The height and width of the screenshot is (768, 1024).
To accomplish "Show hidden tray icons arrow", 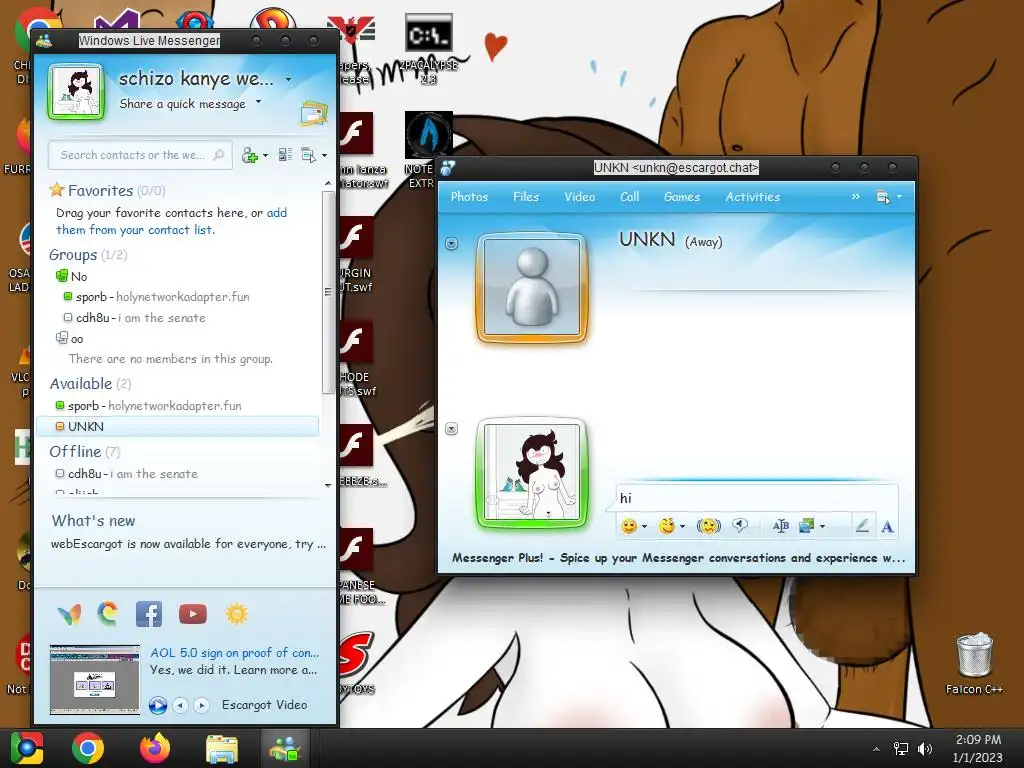I will pos(876,749).
